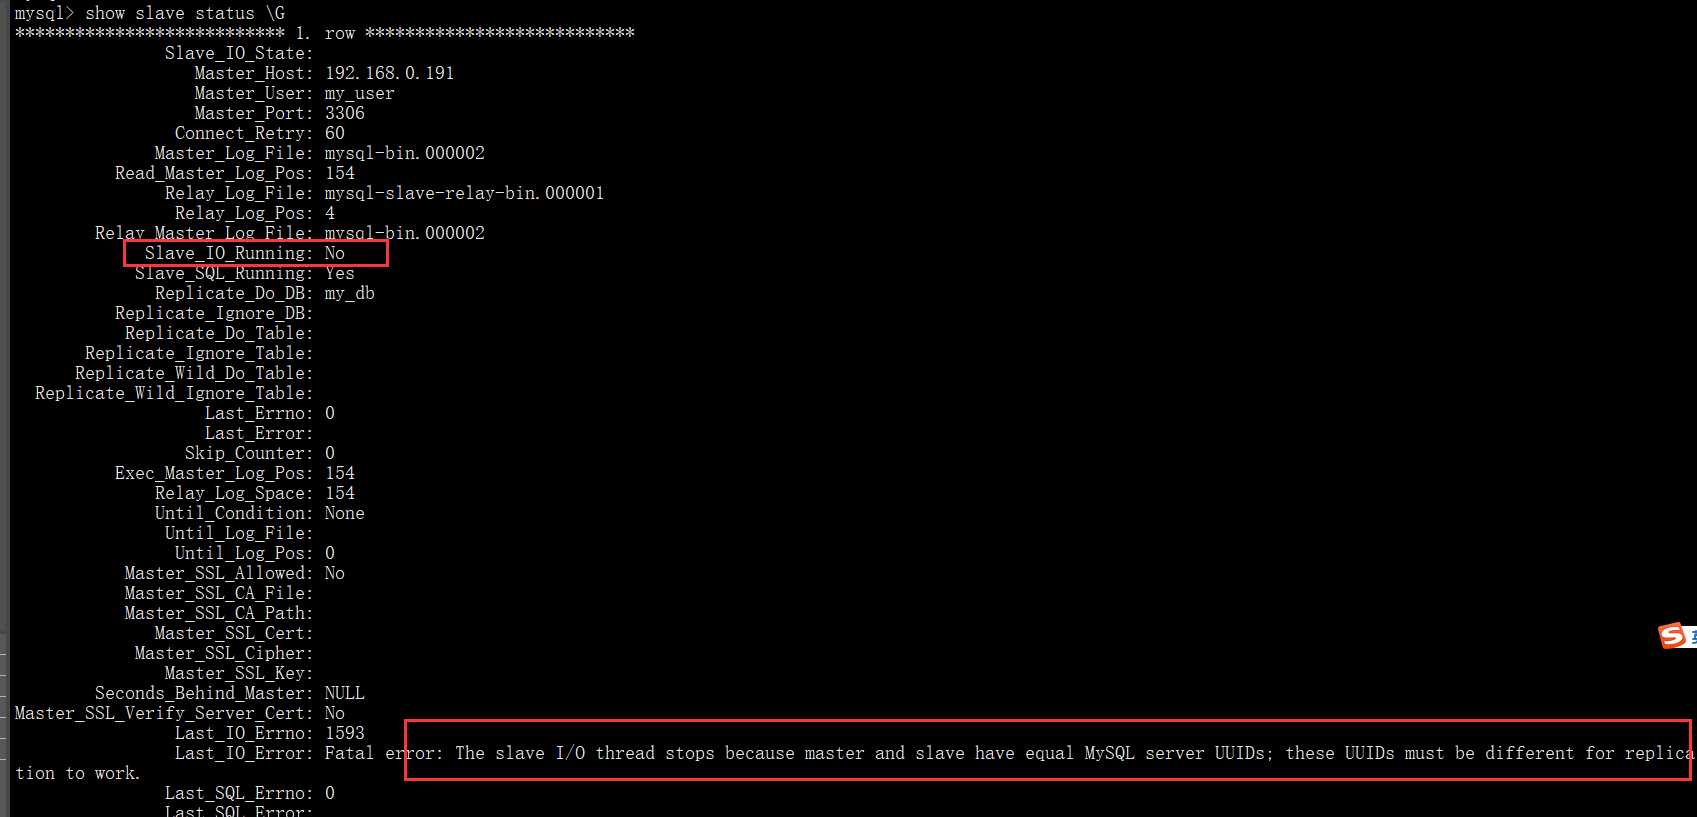Click the Replicate_Do_Table label
Screen dimensions: 1697x817
219,333
